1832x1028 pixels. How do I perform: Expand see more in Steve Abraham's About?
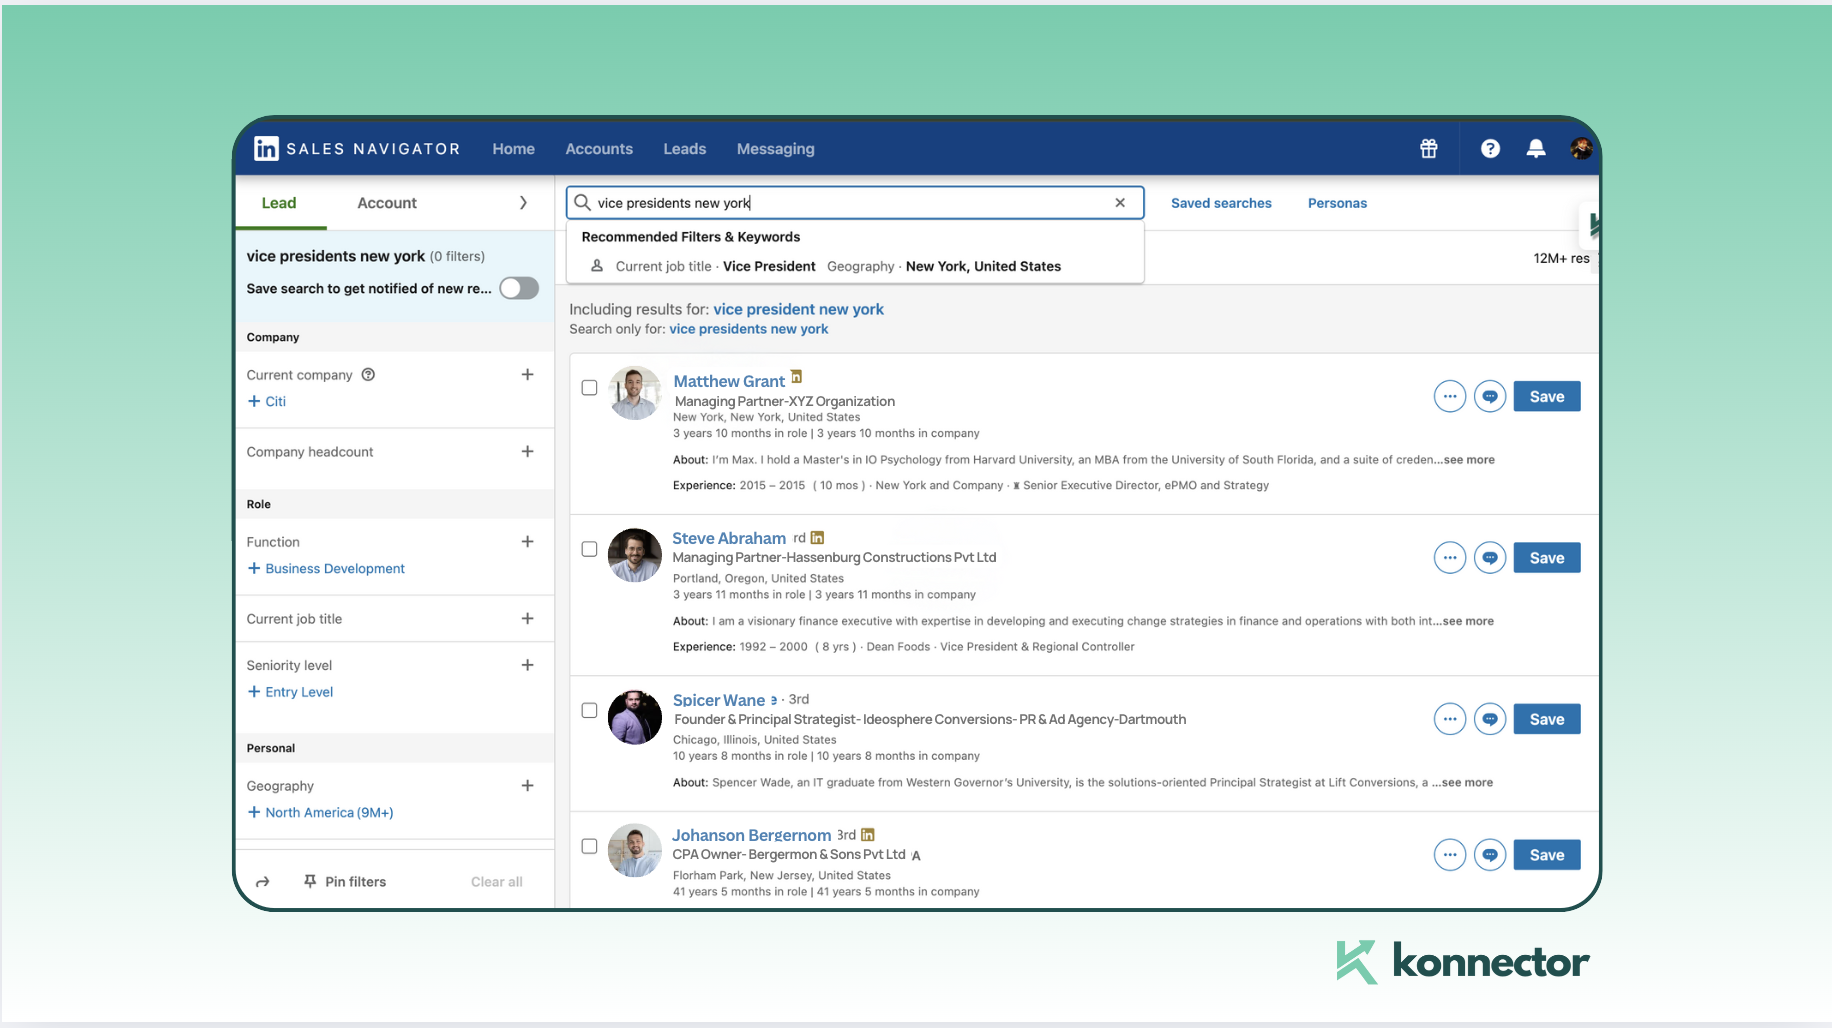[1468, 621]
